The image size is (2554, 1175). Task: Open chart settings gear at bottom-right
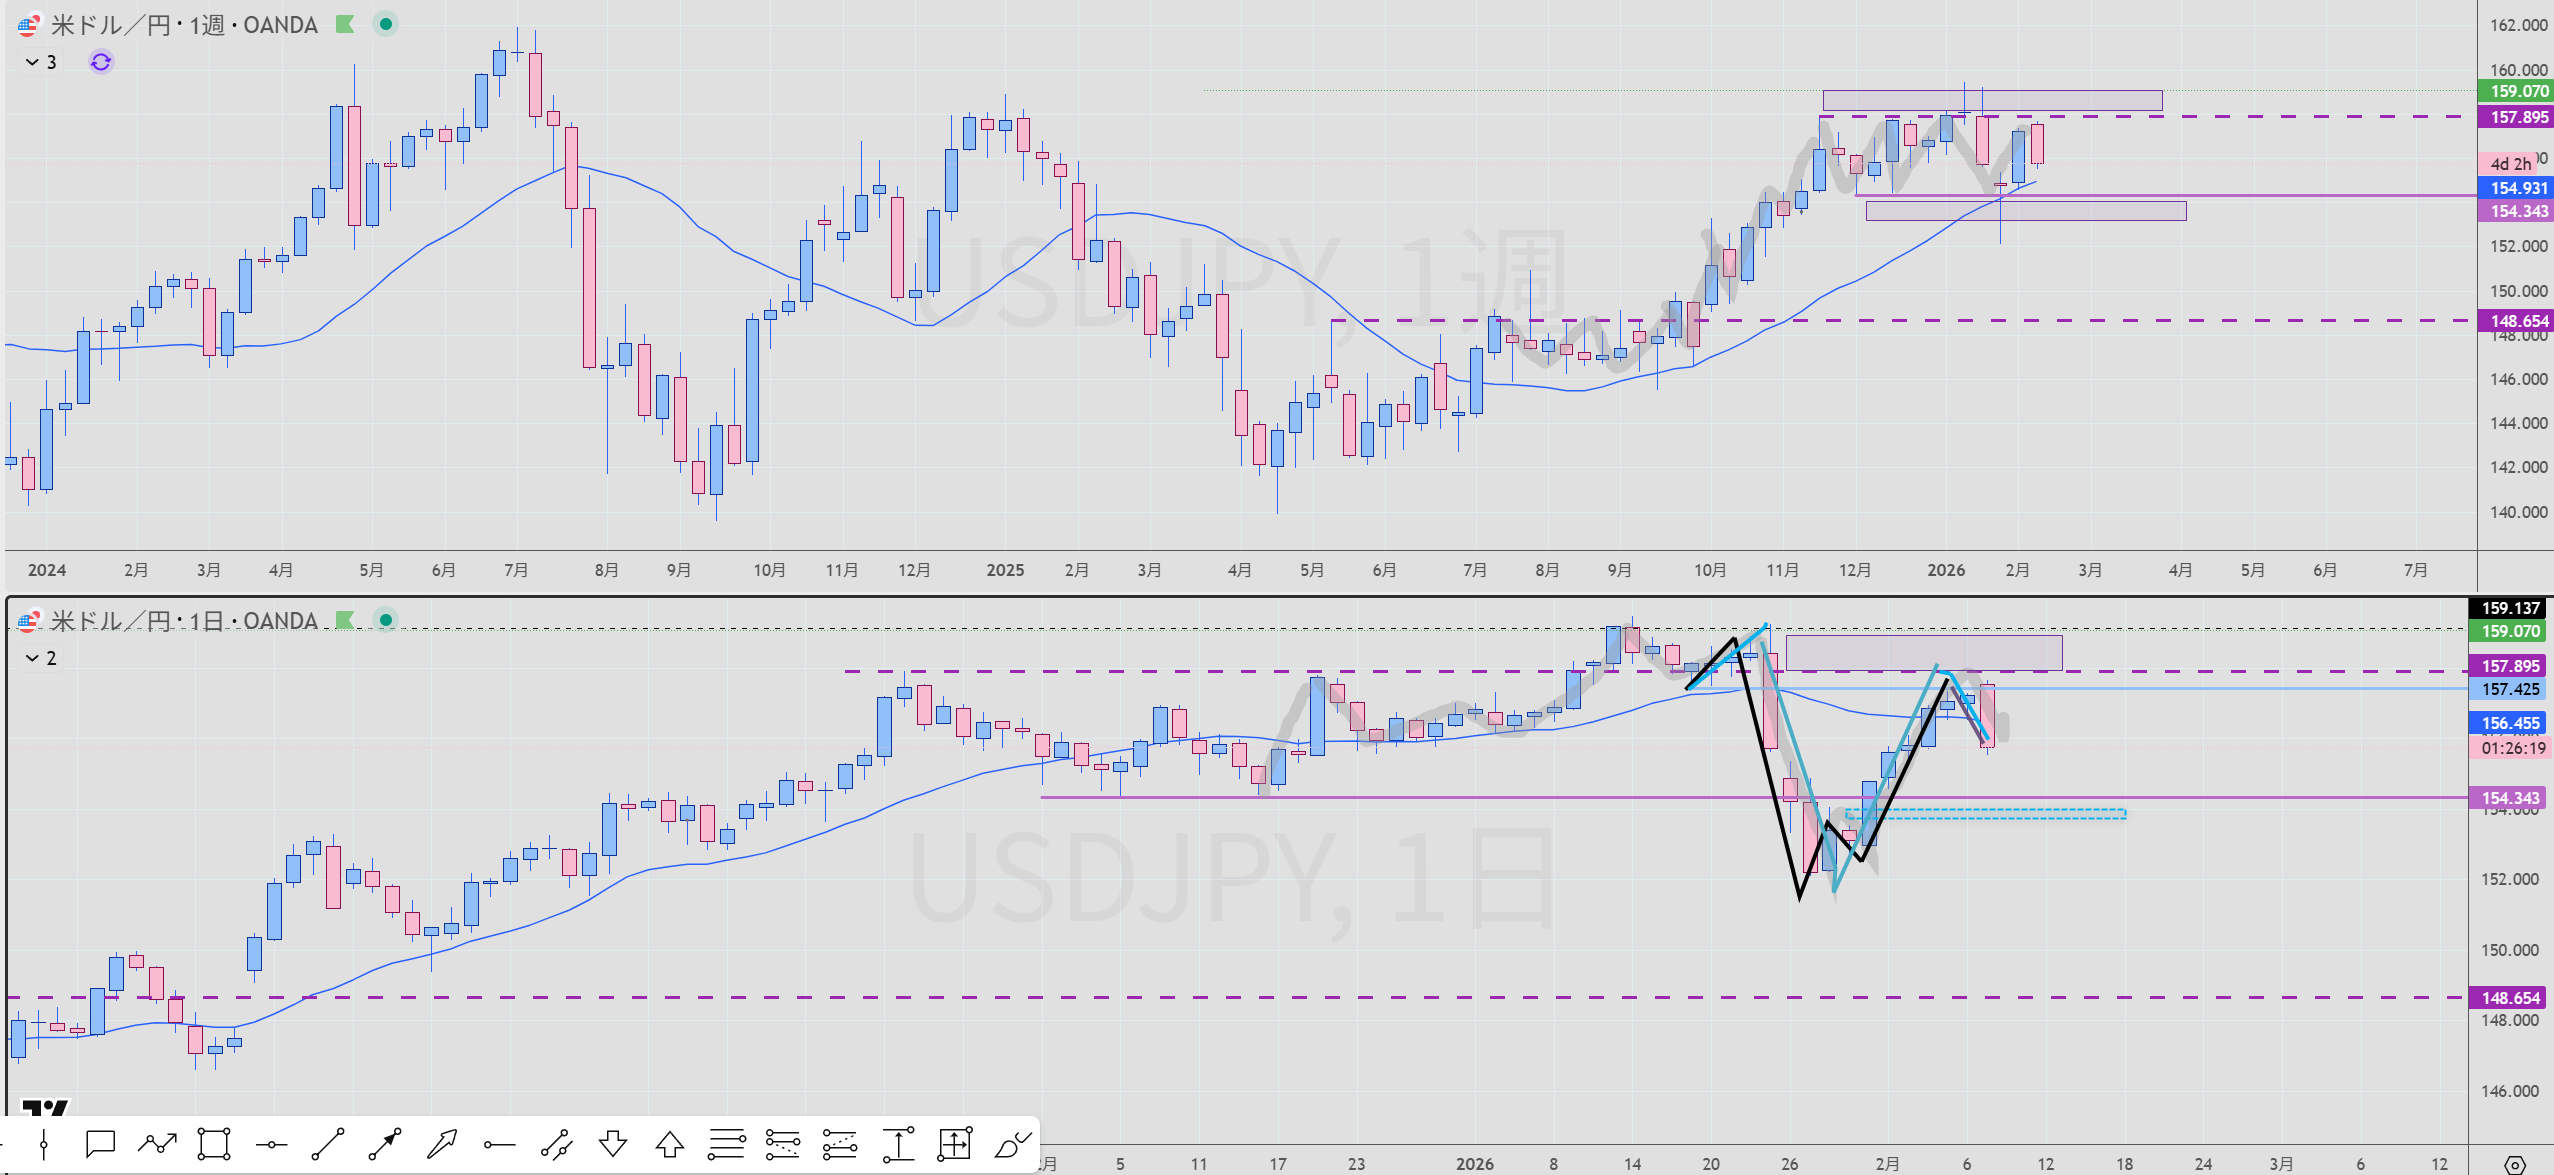pyautogui.click(x=2514, y=1164)
